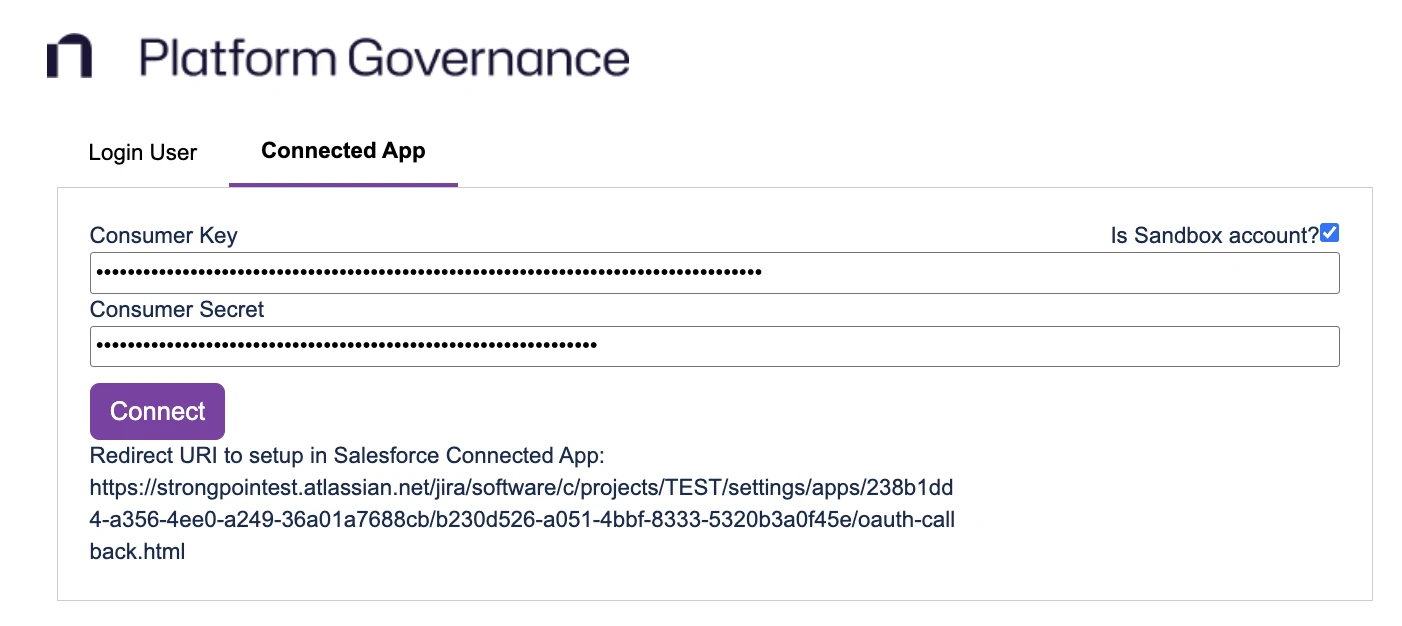Viewport: 1402px width, 626px height.
Task: Click the purple underline beneath Connected App
Action: coord(343,184)
